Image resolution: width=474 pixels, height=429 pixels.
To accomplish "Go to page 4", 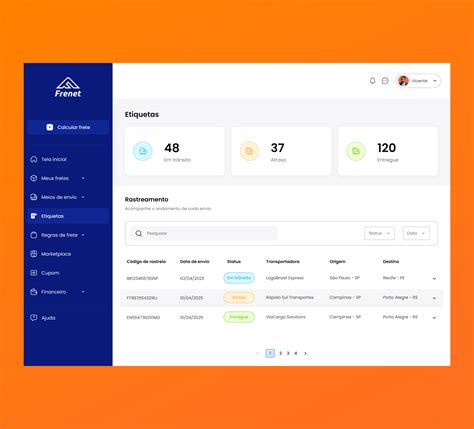I will coord(296,353).
